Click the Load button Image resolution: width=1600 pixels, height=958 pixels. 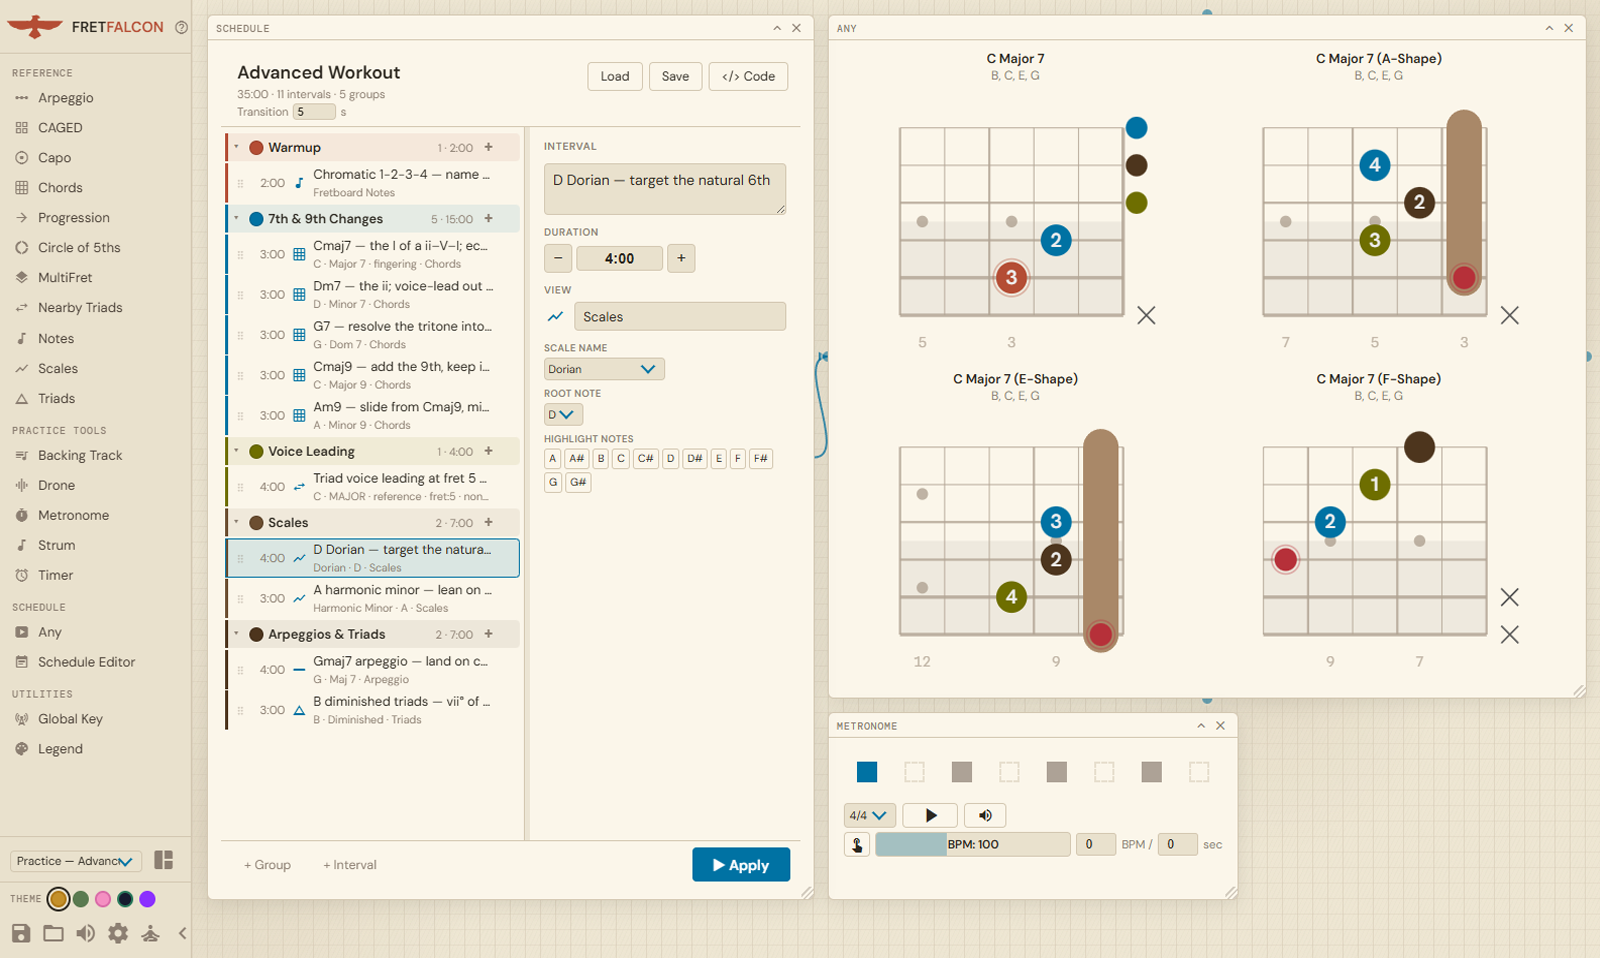click(615, 76)
